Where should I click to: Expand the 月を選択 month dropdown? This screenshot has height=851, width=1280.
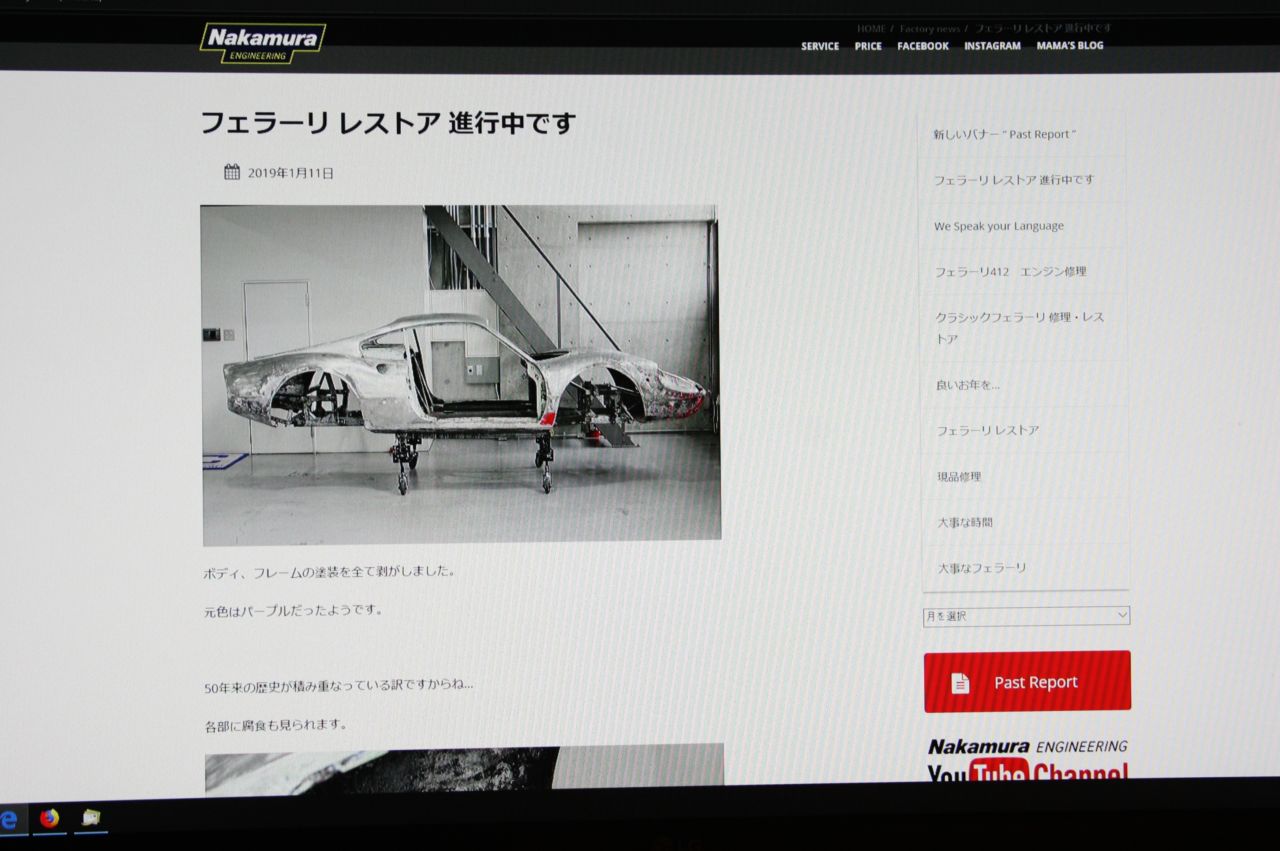(1026, 616)
